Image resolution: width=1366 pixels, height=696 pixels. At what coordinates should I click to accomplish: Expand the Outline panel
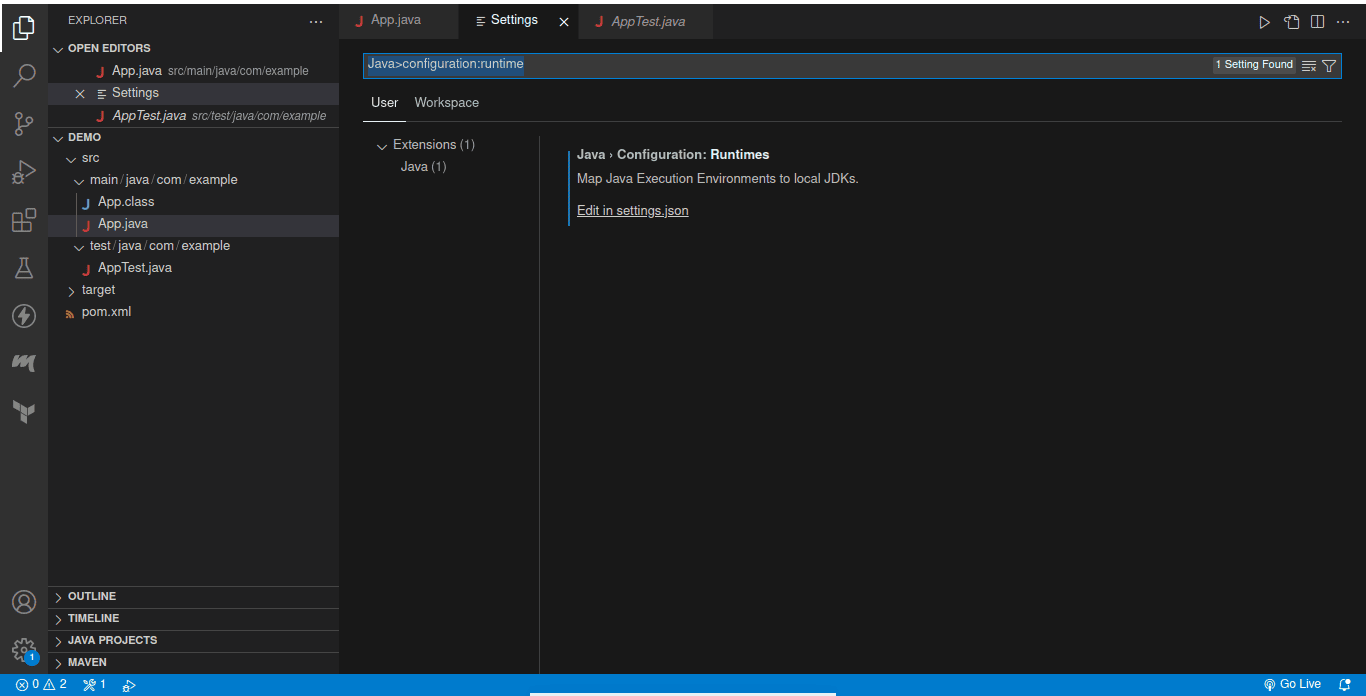[x=193, y=597]
